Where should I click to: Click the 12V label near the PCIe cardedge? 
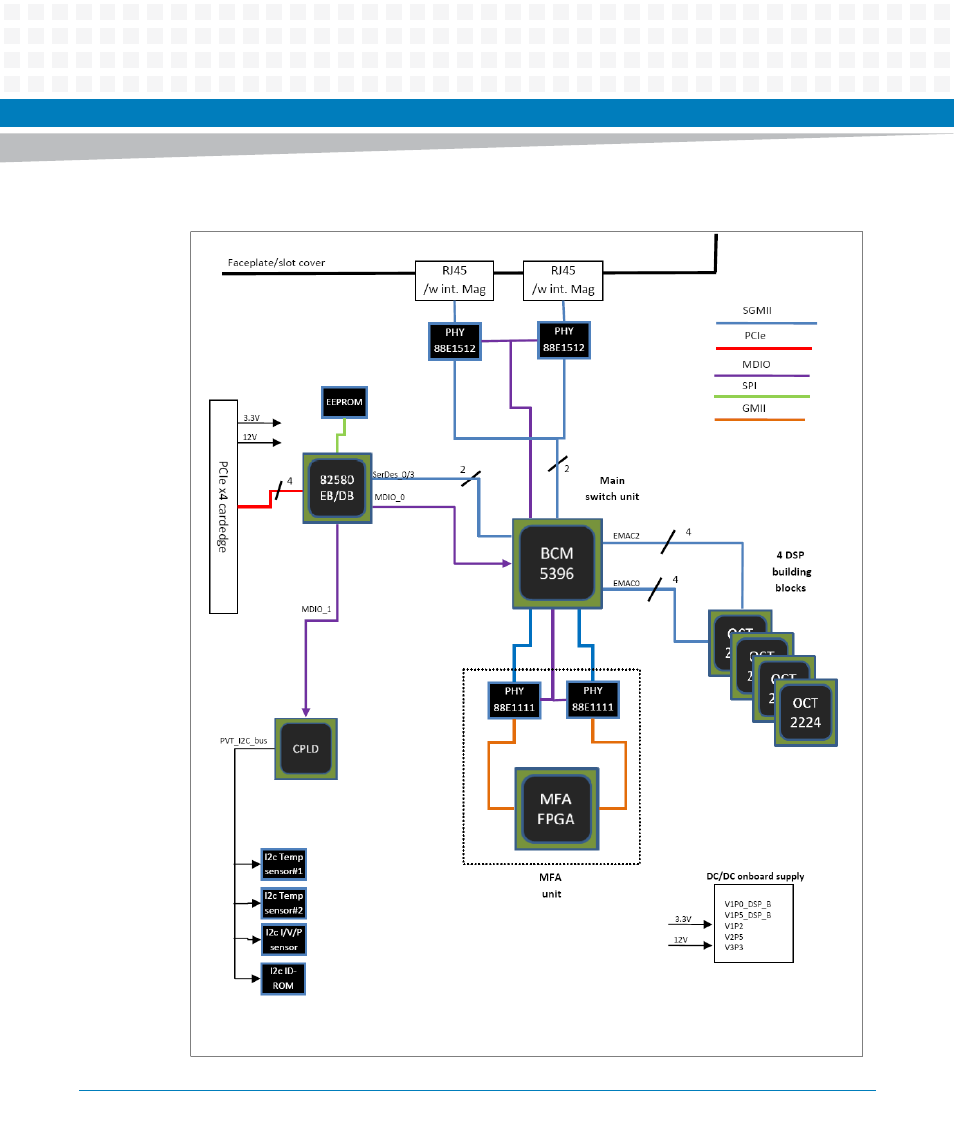250,437
